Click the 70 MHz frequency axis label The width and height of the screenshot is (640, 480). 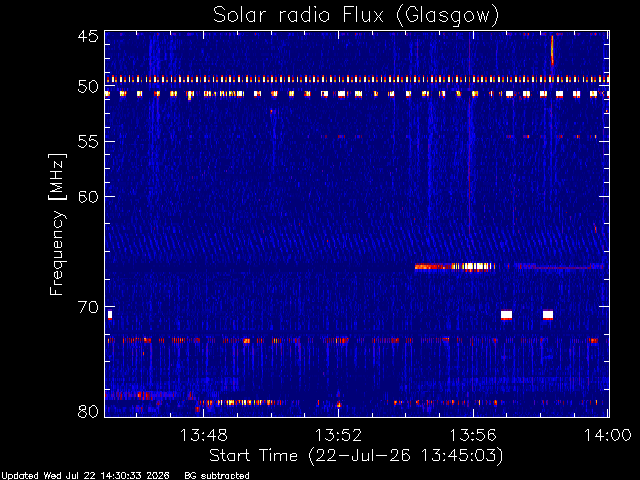pyautogui.click(x=88, y=307)
